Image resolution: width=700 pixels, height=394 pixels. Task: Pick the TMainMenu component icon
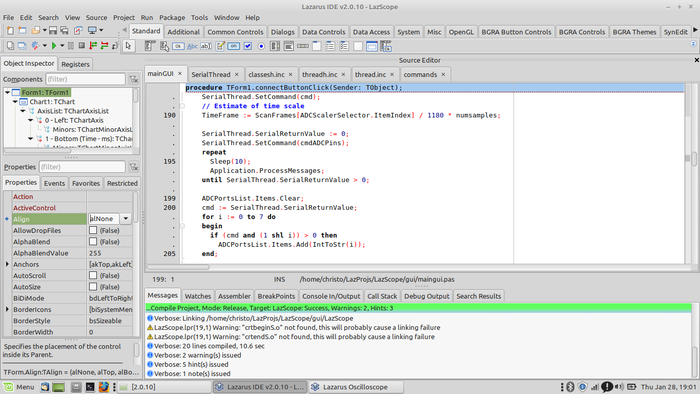point(150,46)
